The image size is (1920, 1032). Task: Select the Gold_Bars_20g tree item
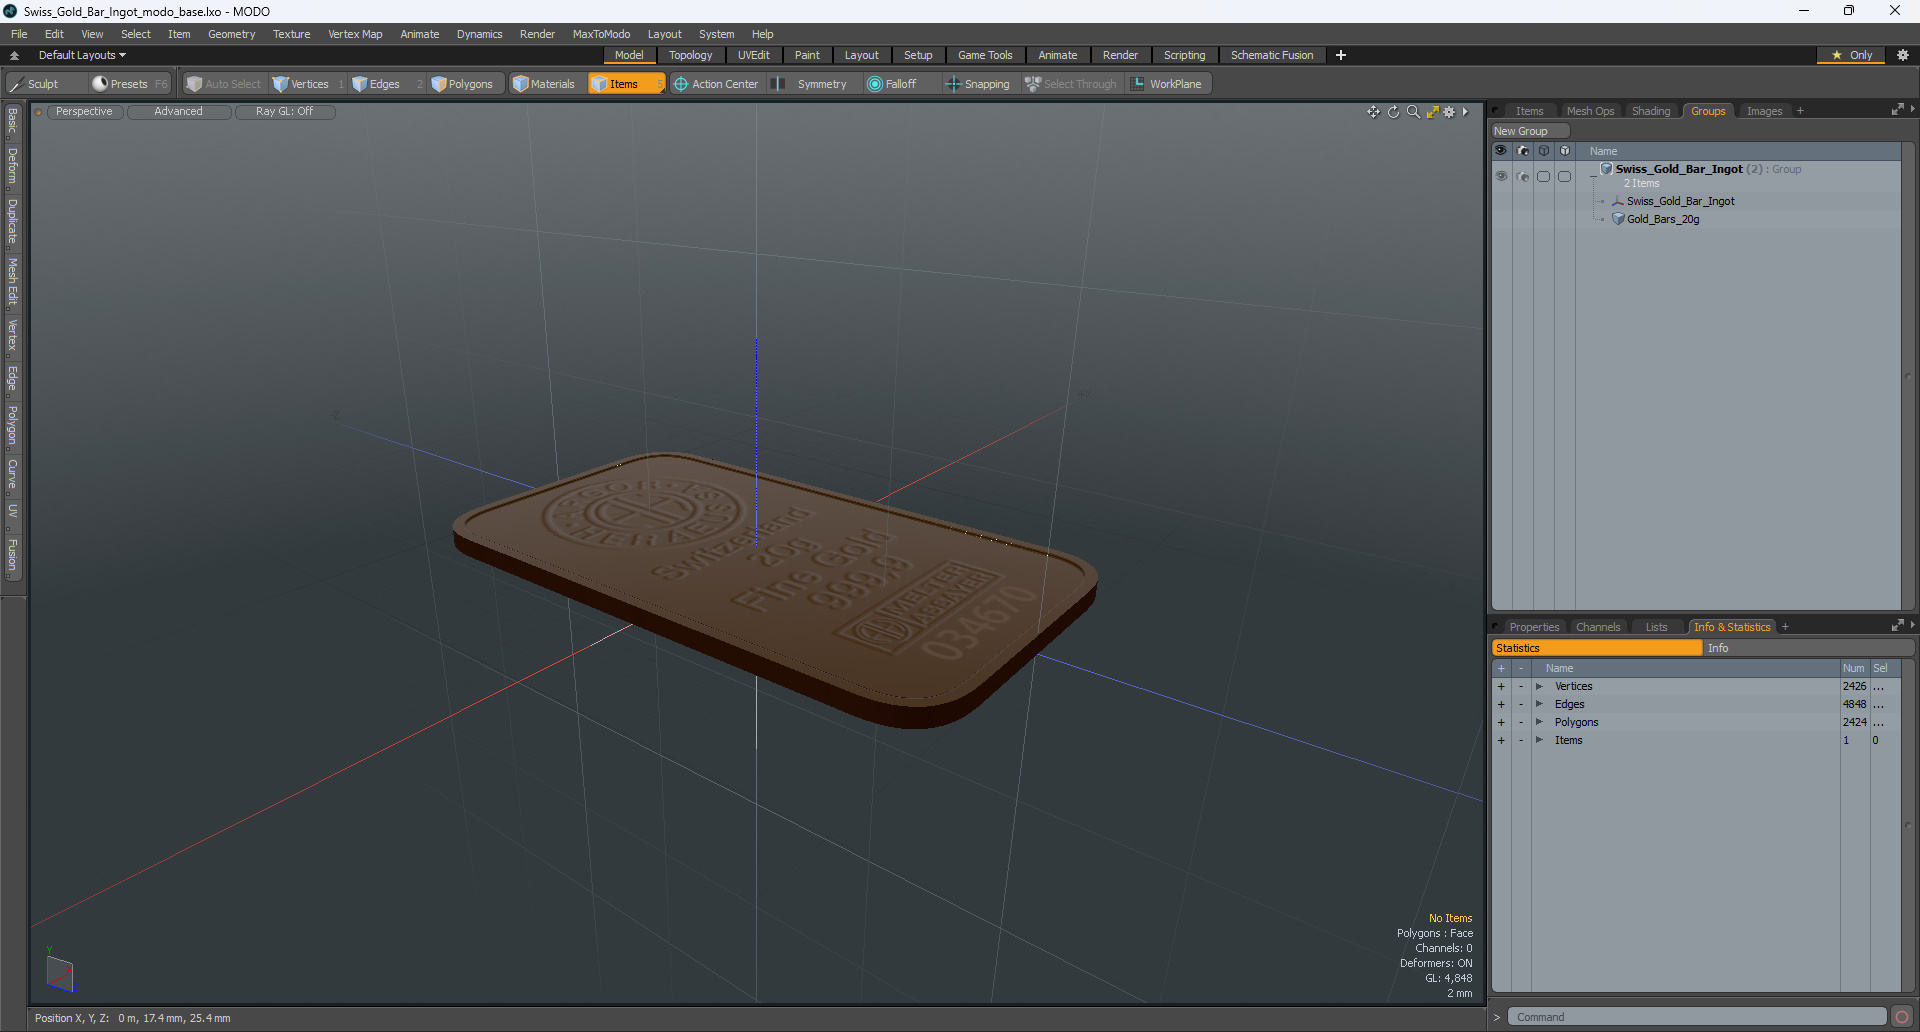coord(1662,219)
